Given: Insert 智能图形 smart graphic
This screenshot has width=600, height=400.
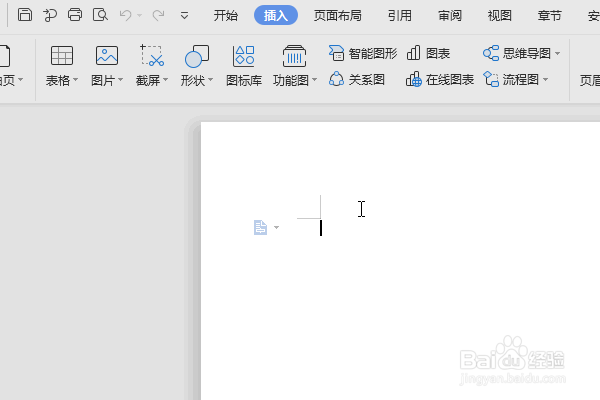Looking at the screenshot, I should click(363, 53).
